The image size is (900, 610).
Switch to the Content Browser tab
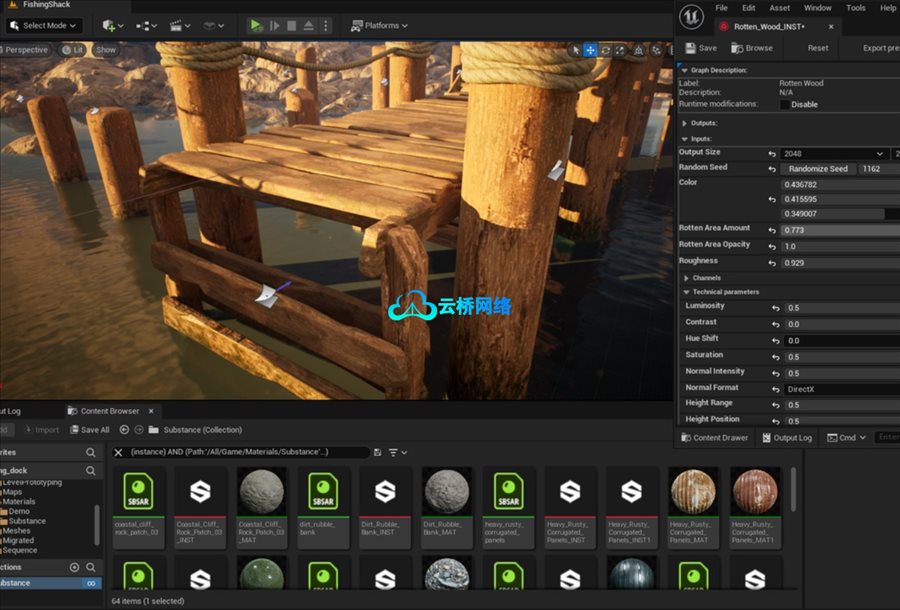click(x=109, y=409)
